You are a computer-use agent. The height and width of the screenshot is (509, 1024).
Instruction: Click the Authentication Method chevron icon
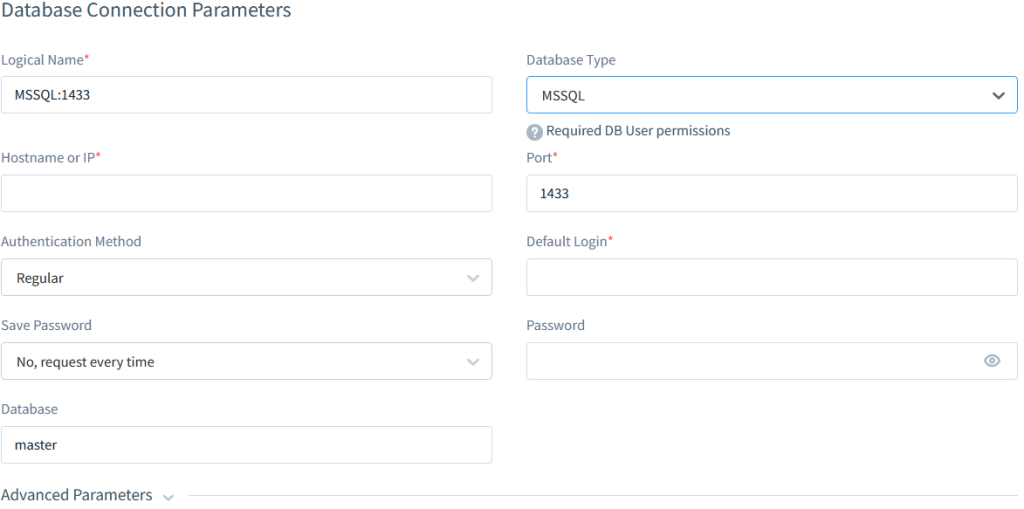click(473, 278)
